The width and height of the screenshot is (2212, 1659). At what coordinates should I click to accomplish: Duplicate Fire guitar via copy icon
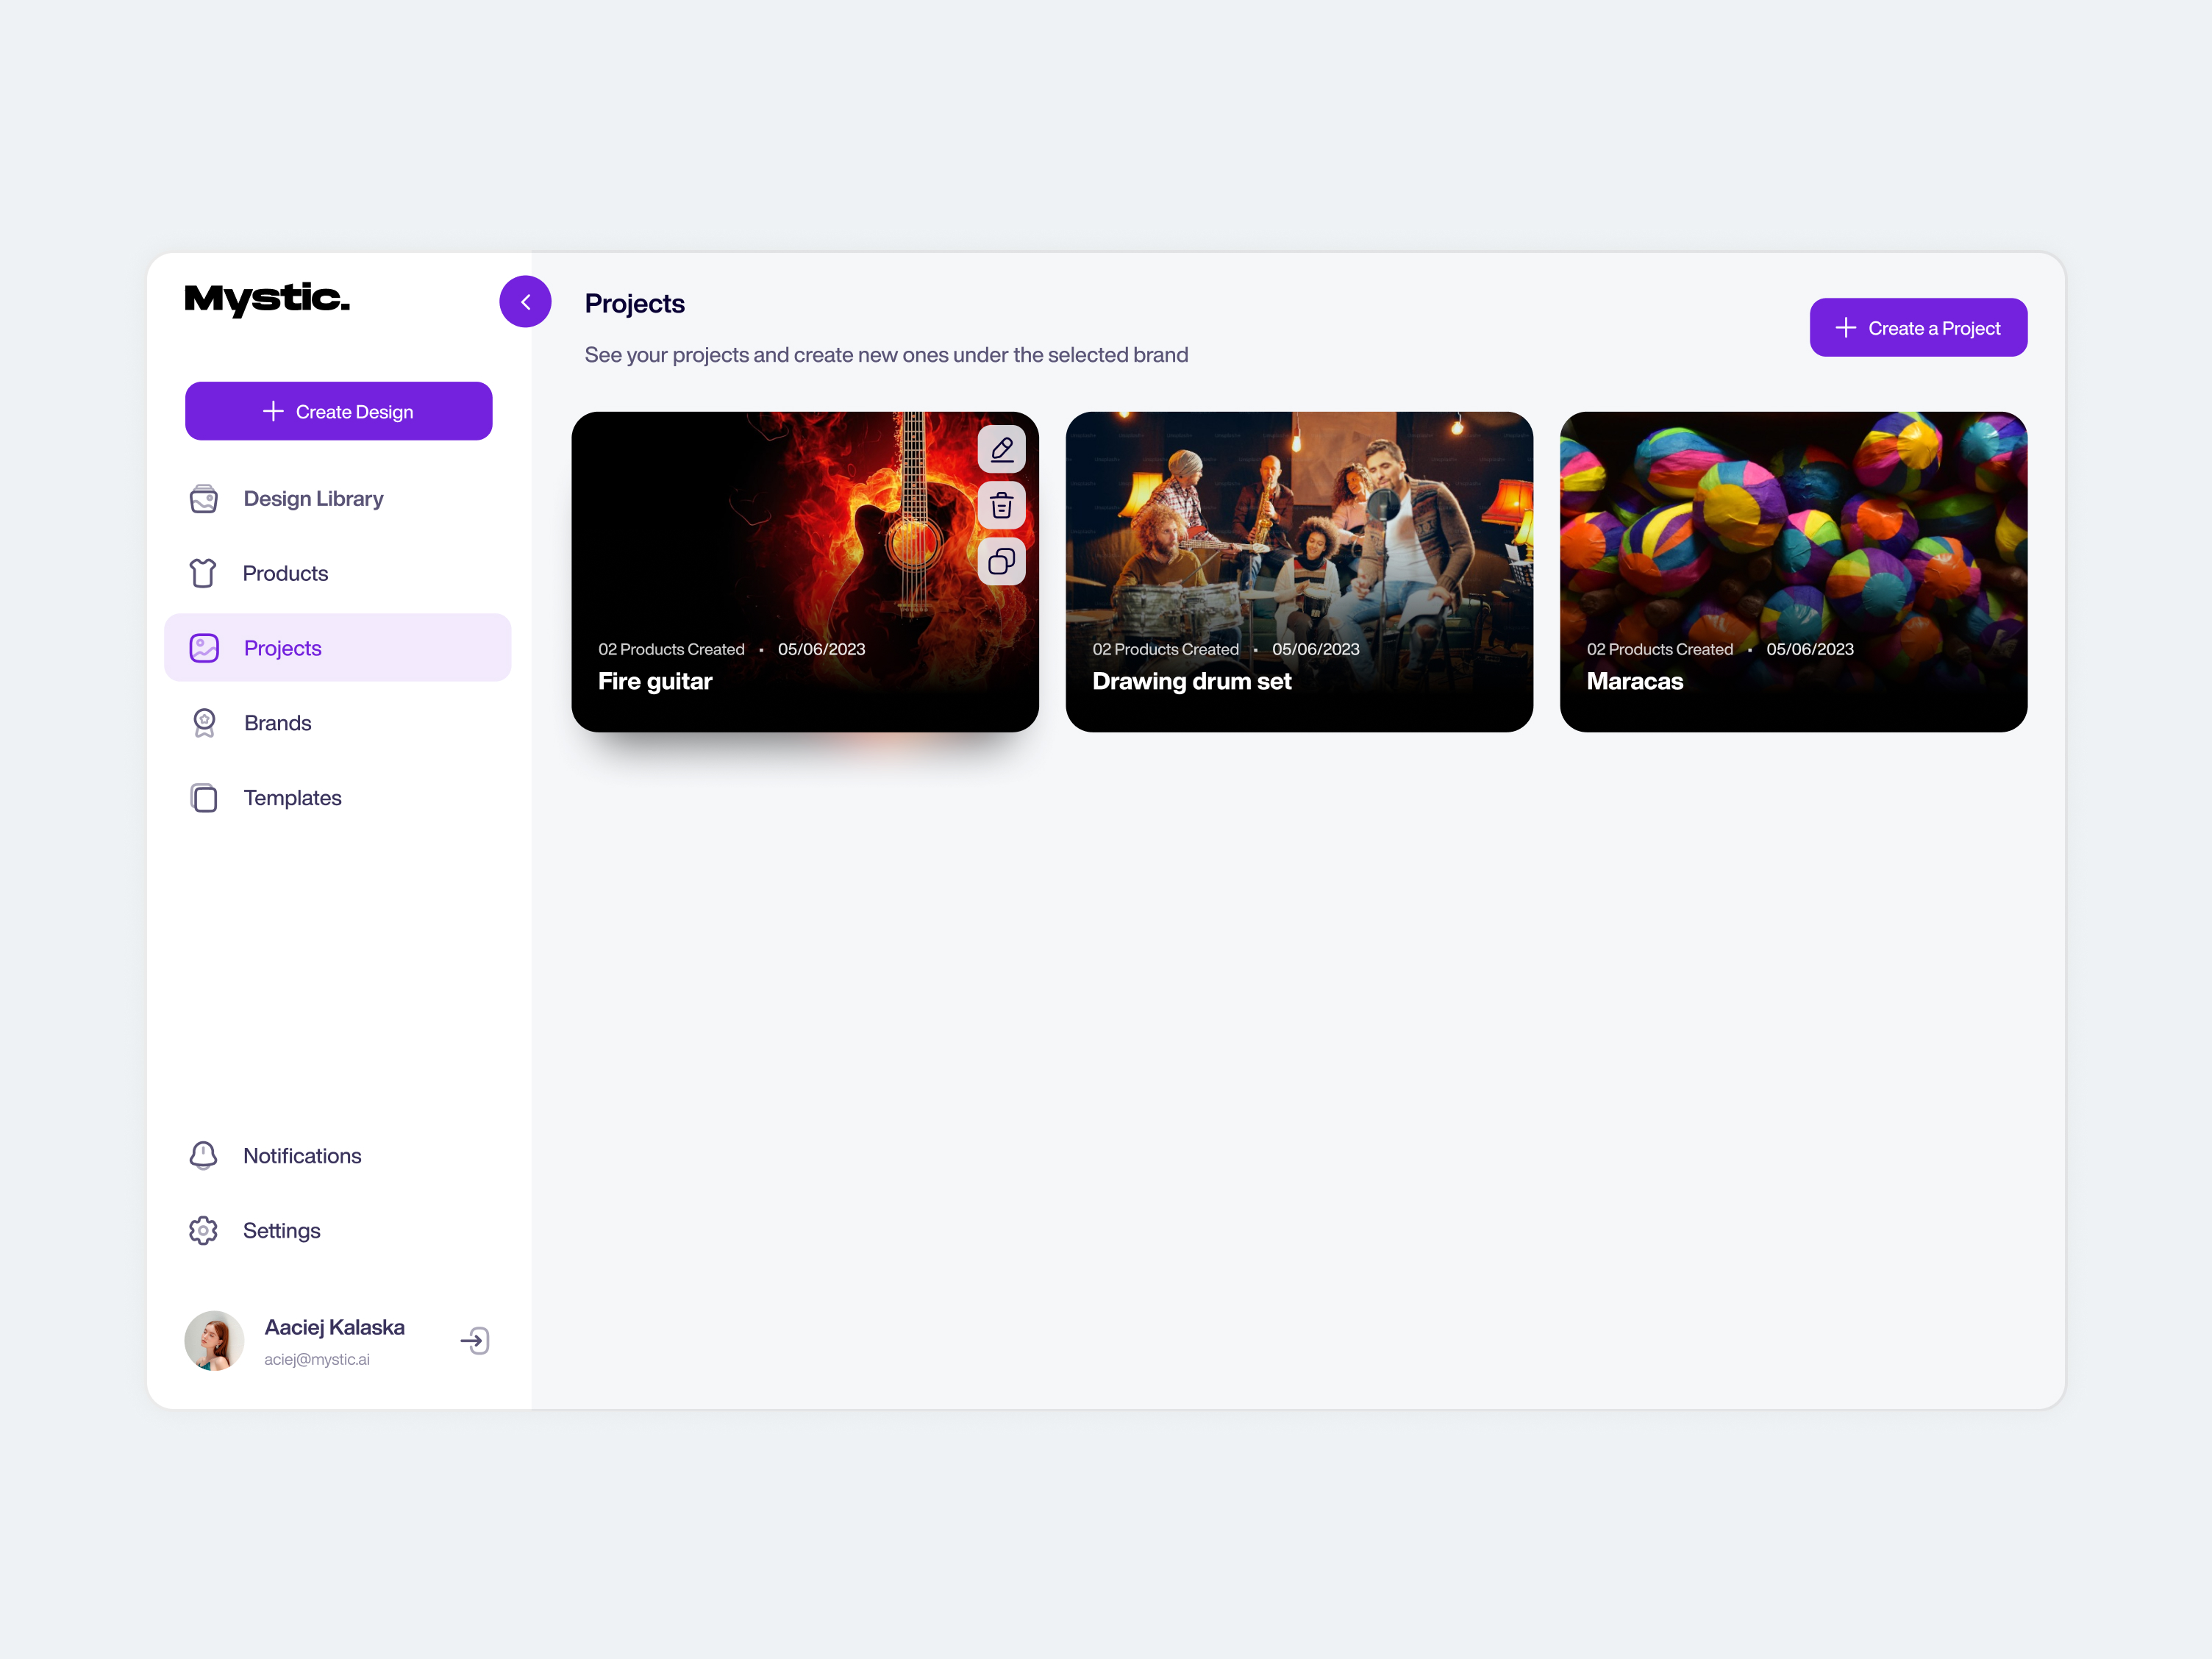coord(1001,562)
